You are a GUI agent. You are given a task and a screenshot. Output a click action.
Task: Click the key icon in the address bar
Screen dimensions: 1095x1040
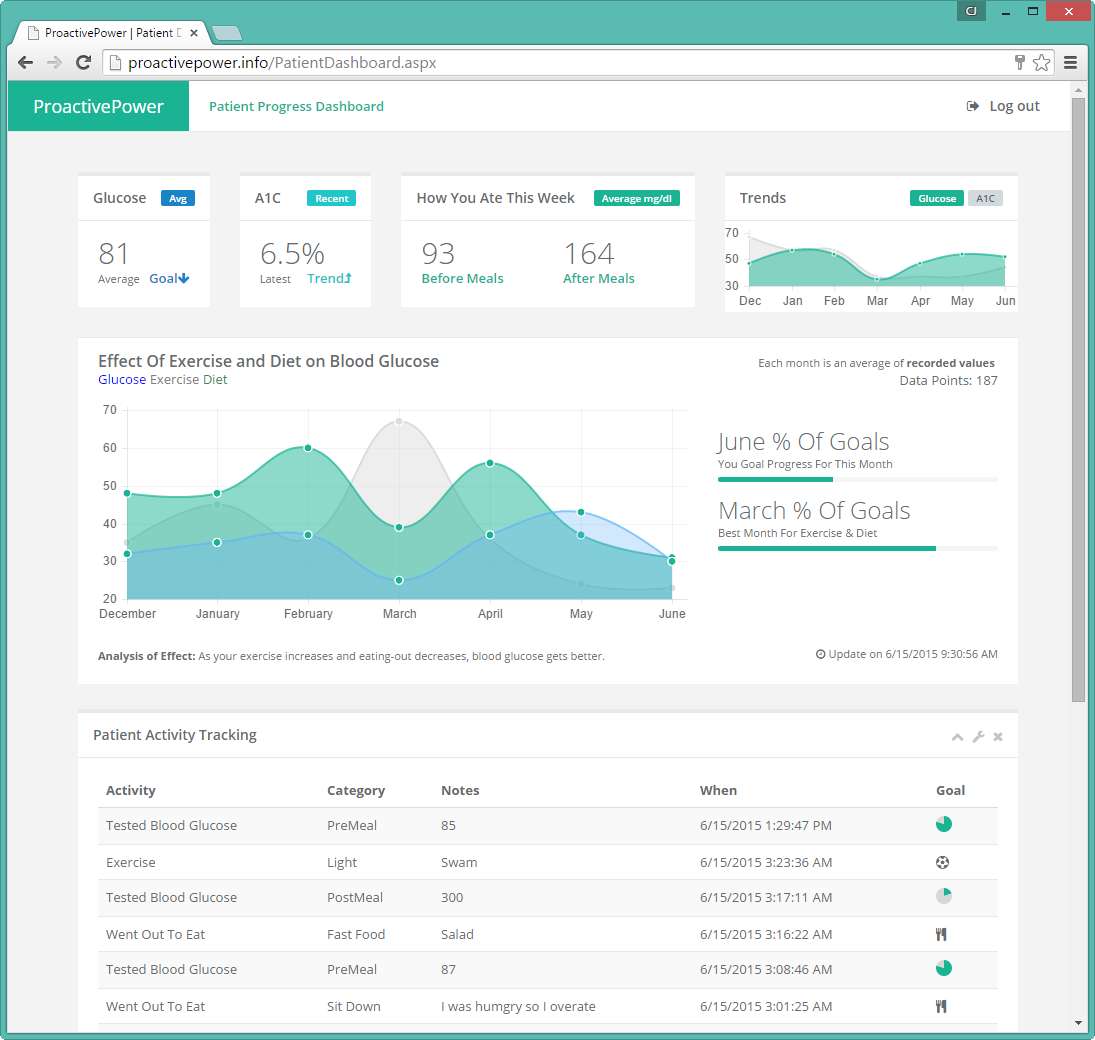[1020, 62]
